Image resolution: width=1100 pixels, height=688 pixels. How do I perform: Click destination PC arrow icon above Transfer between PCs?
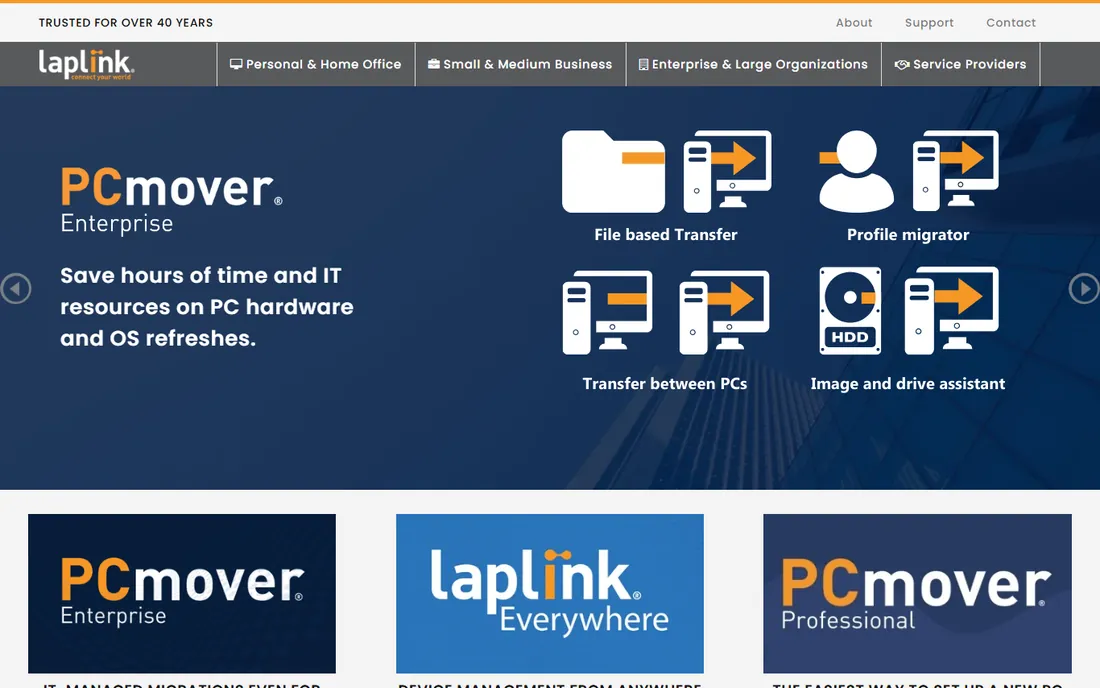pyautogui.click(x=725, y=312)
